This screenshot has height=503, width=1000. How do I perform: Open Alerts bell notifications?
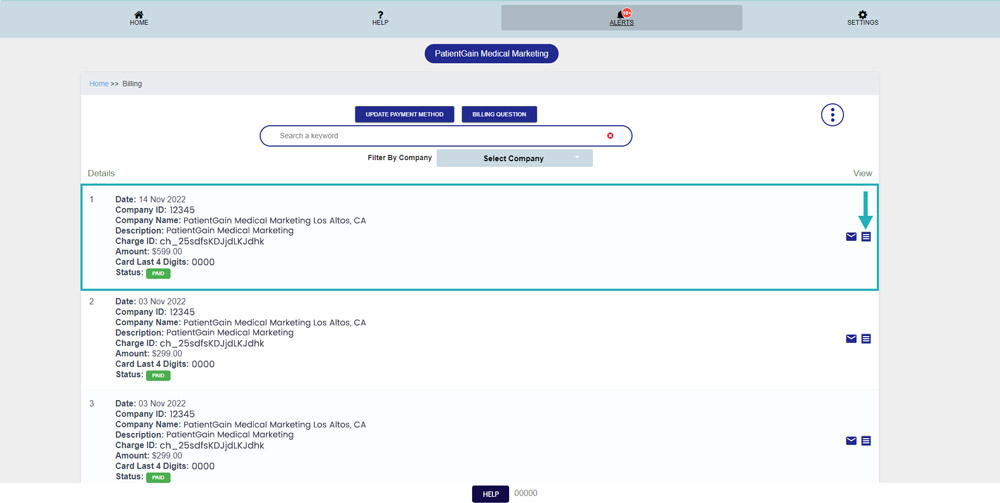tap(621, 18)
